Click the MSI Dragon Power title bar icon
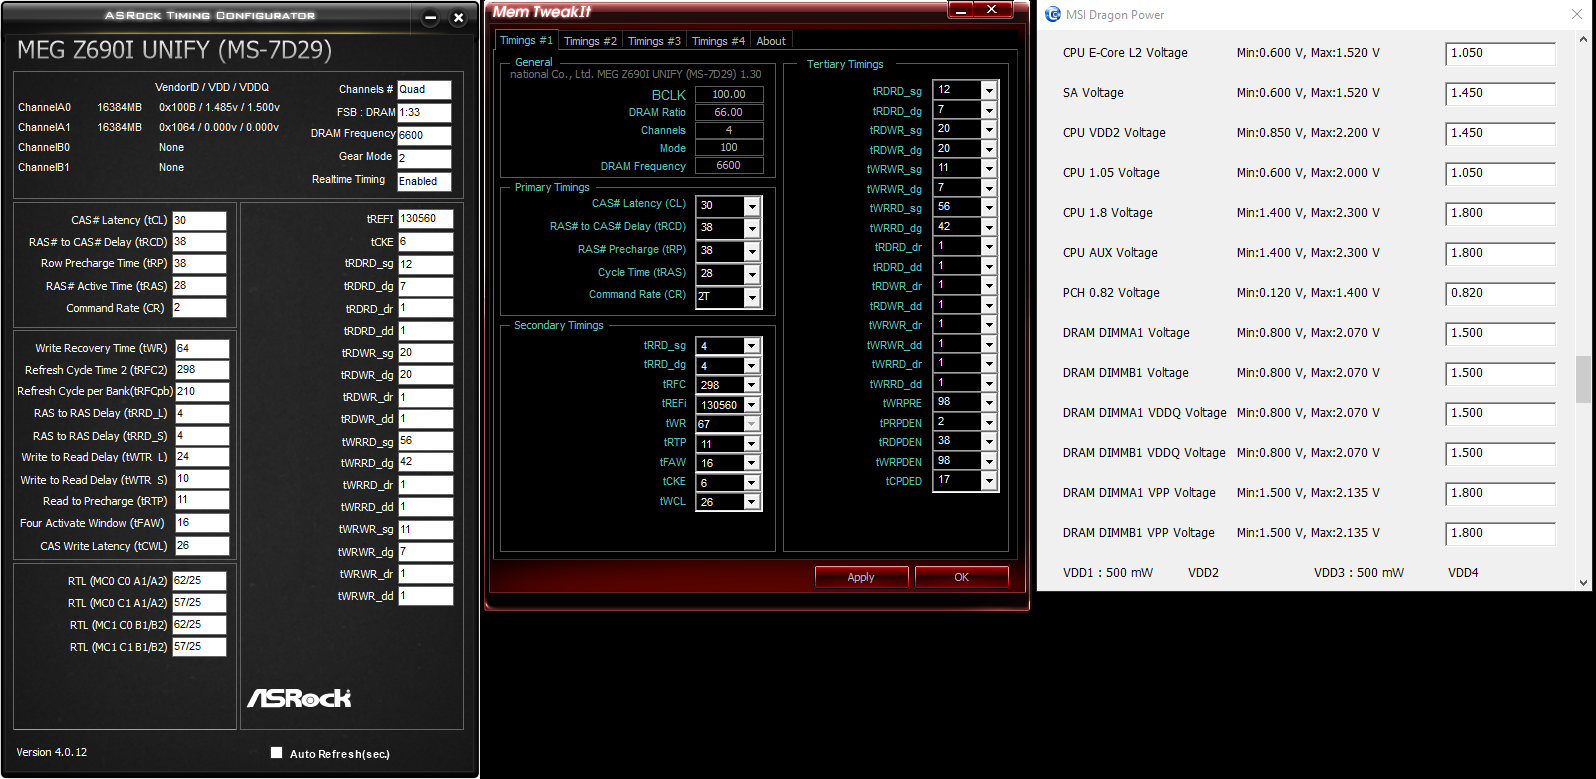Viewport: 1596px width, 779px height. point(1052,15)
